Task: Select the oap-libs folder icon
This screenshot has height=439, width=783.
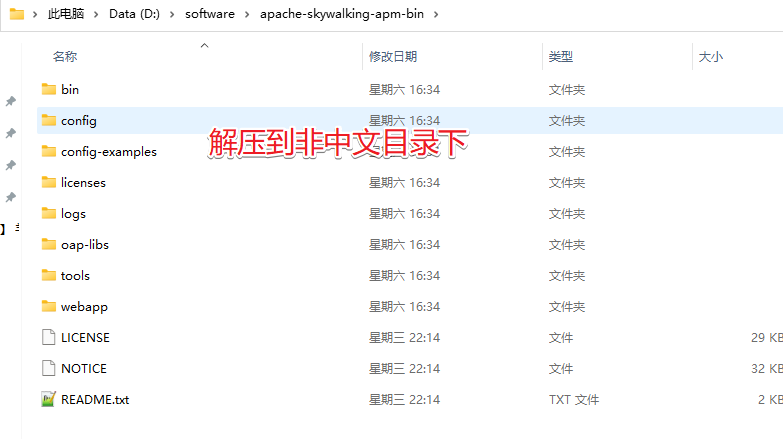Action: (x=48, y=244)
